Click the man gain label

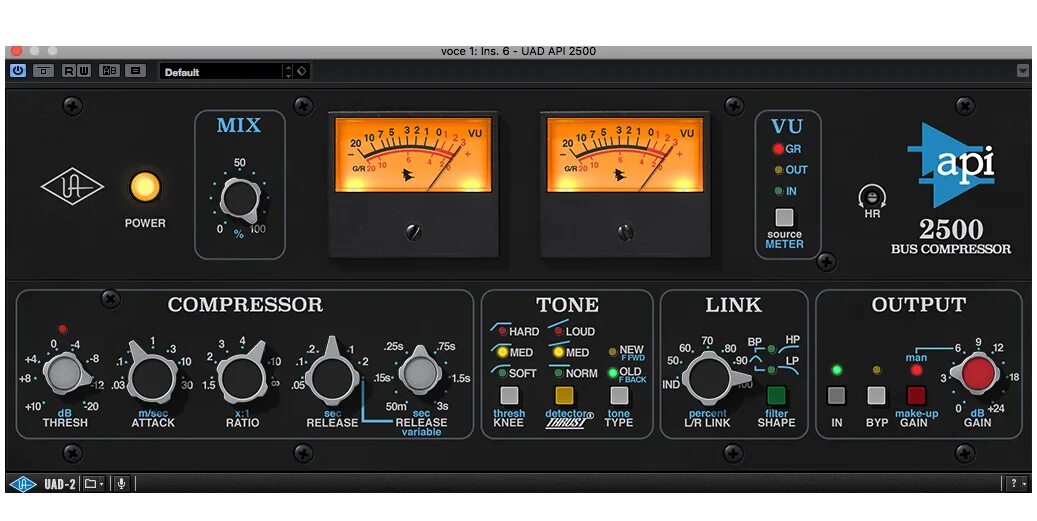point(916,358)
